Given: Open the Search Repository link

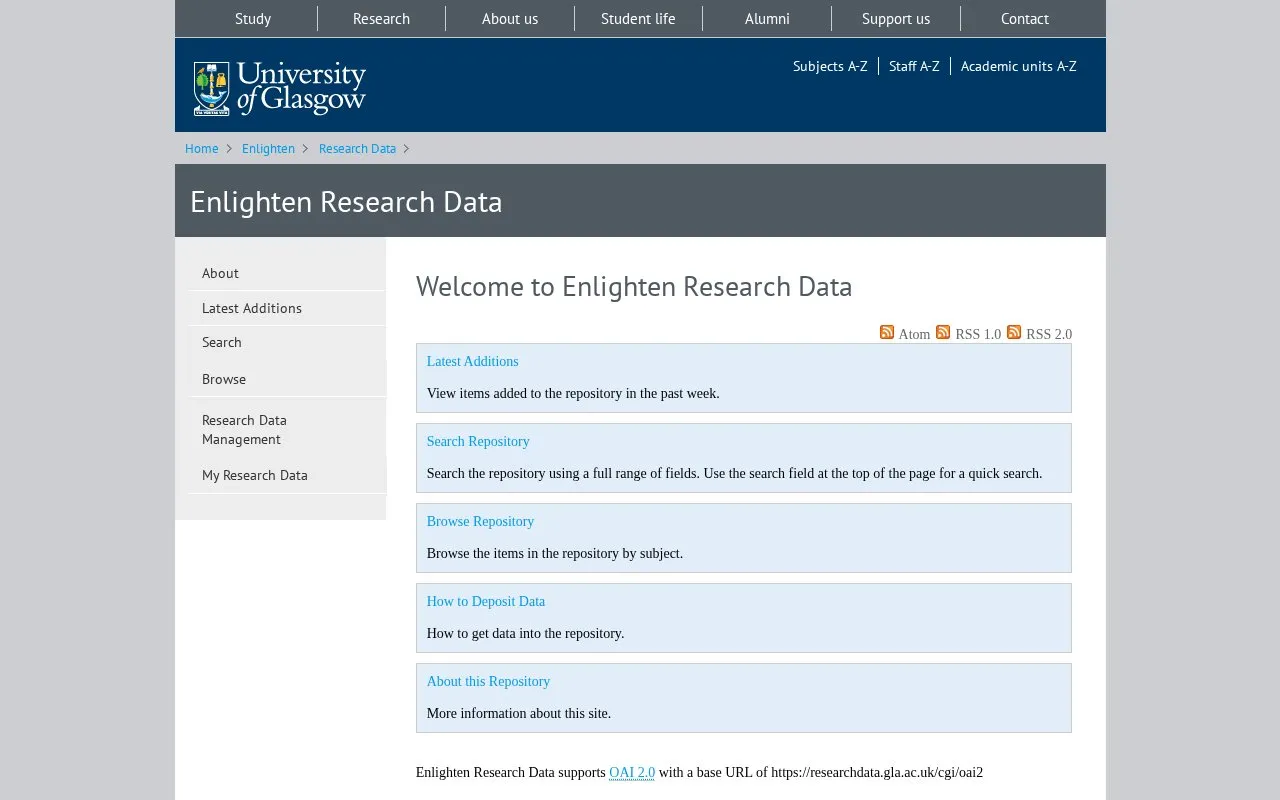Looking at the screenshot, I should pos(478,441).
